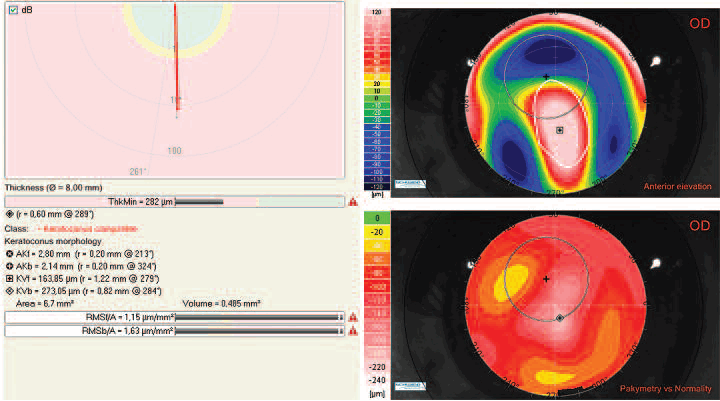Click the cross center marker on Pakymetry map
This screenshot has width=720, height=401.
coord(546,279)
